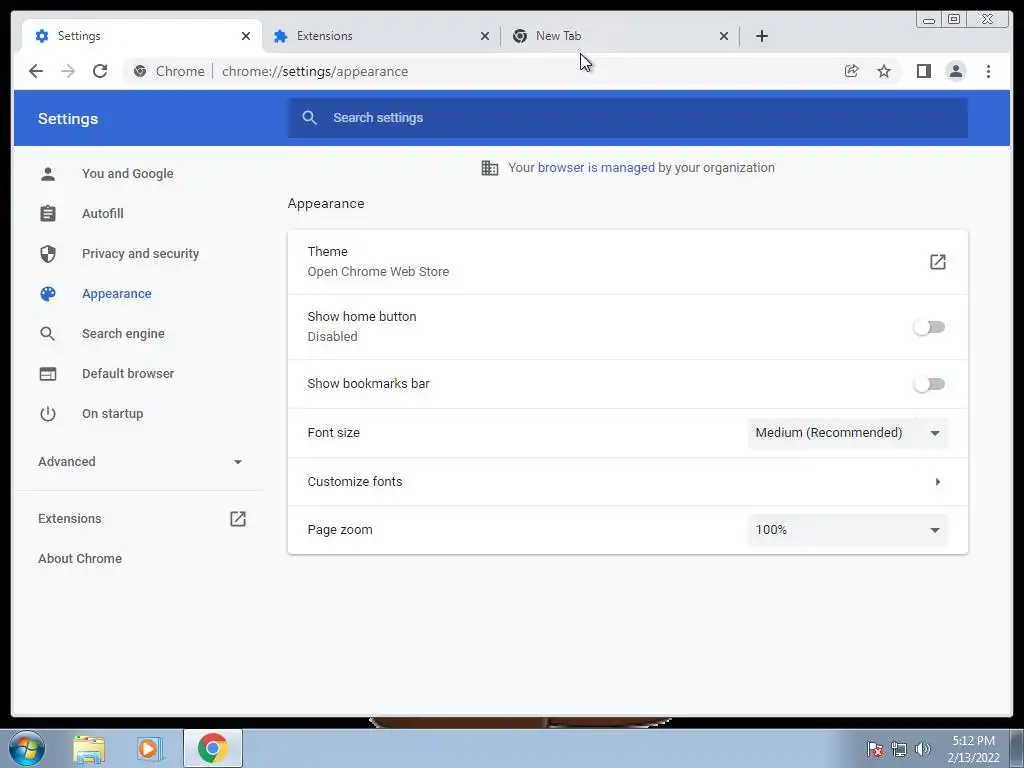Open the profile avatar menu
This screenshot has height=768, width=1024.
(955, 71)
